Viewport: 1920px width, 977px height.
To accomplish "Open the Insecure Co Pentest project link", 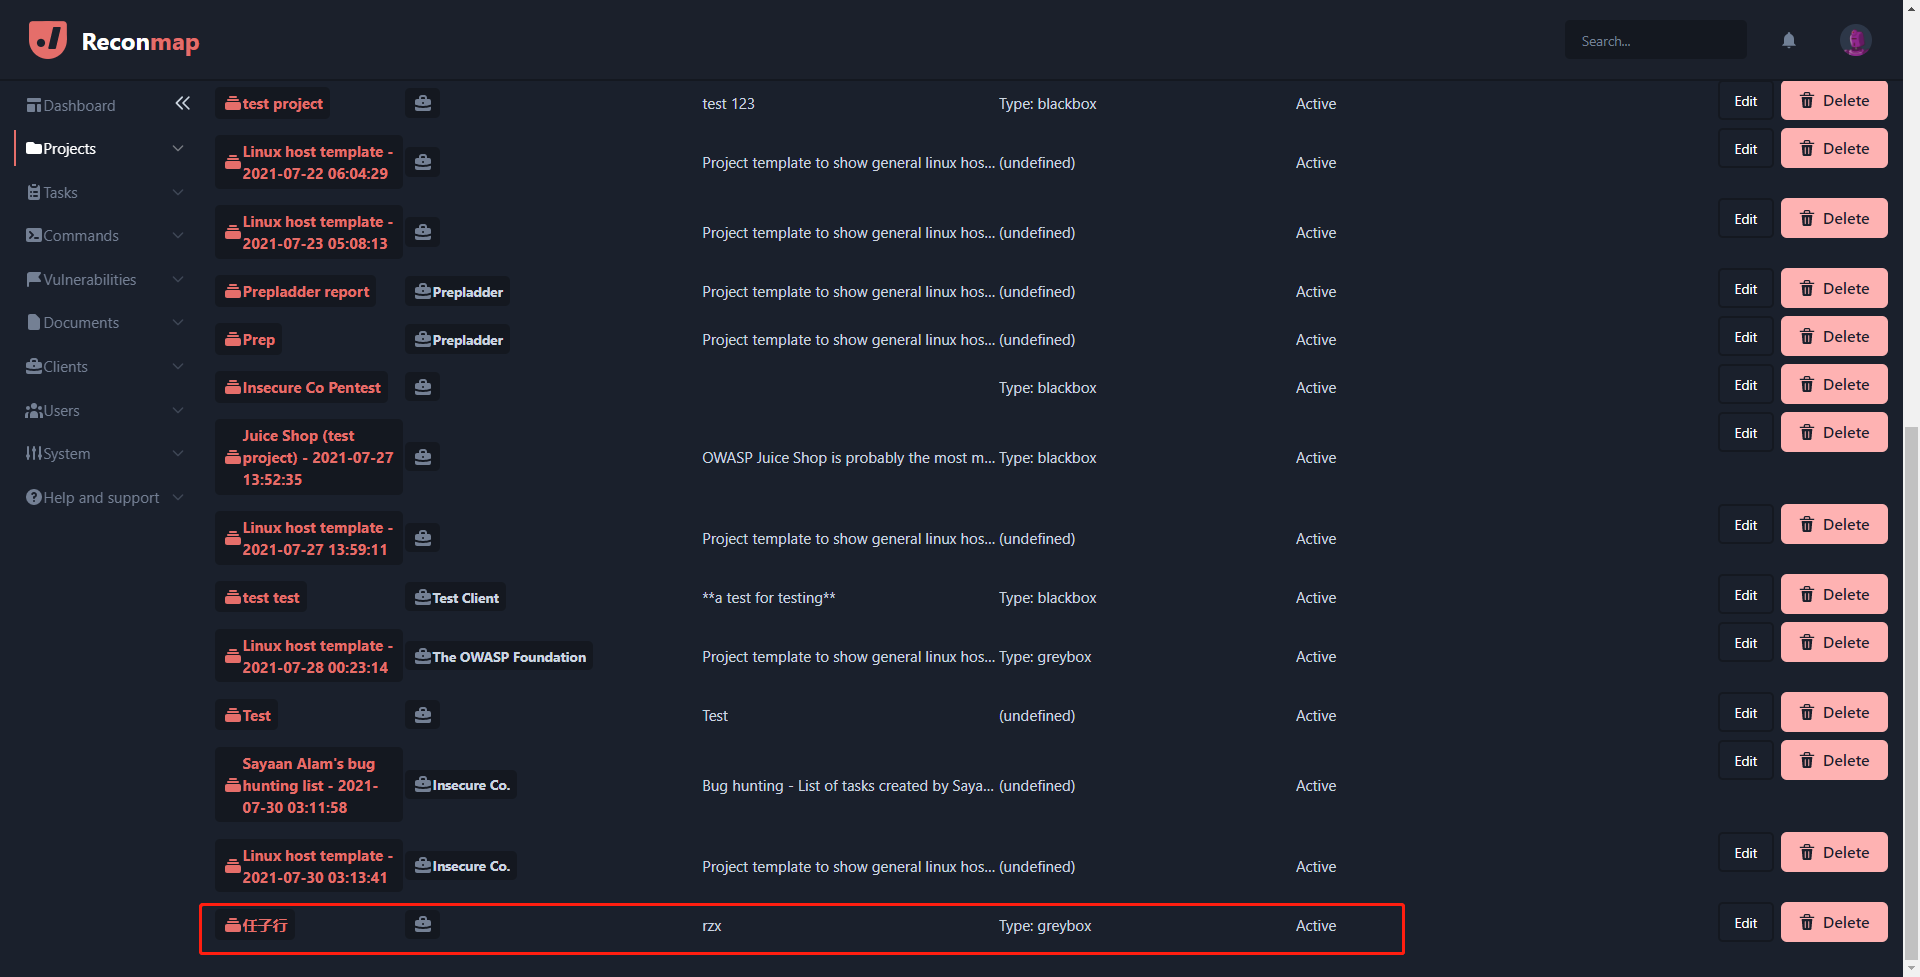I will pos(310,388).
